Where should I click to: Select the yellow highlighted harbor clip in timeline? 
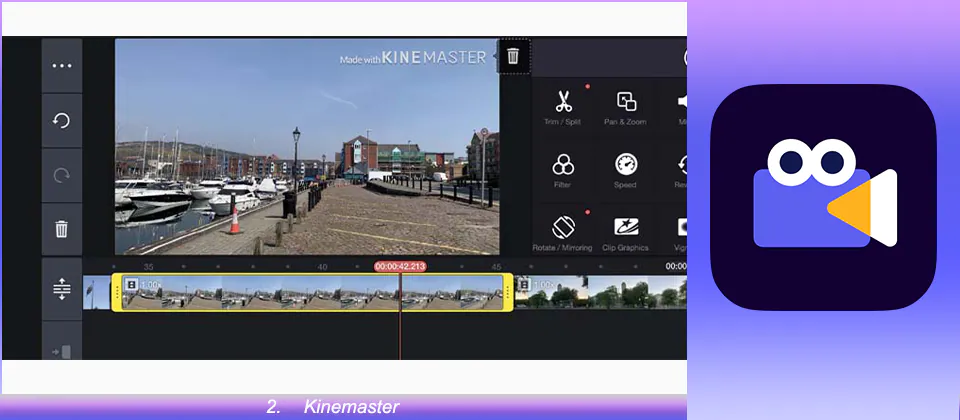point(312,293)
